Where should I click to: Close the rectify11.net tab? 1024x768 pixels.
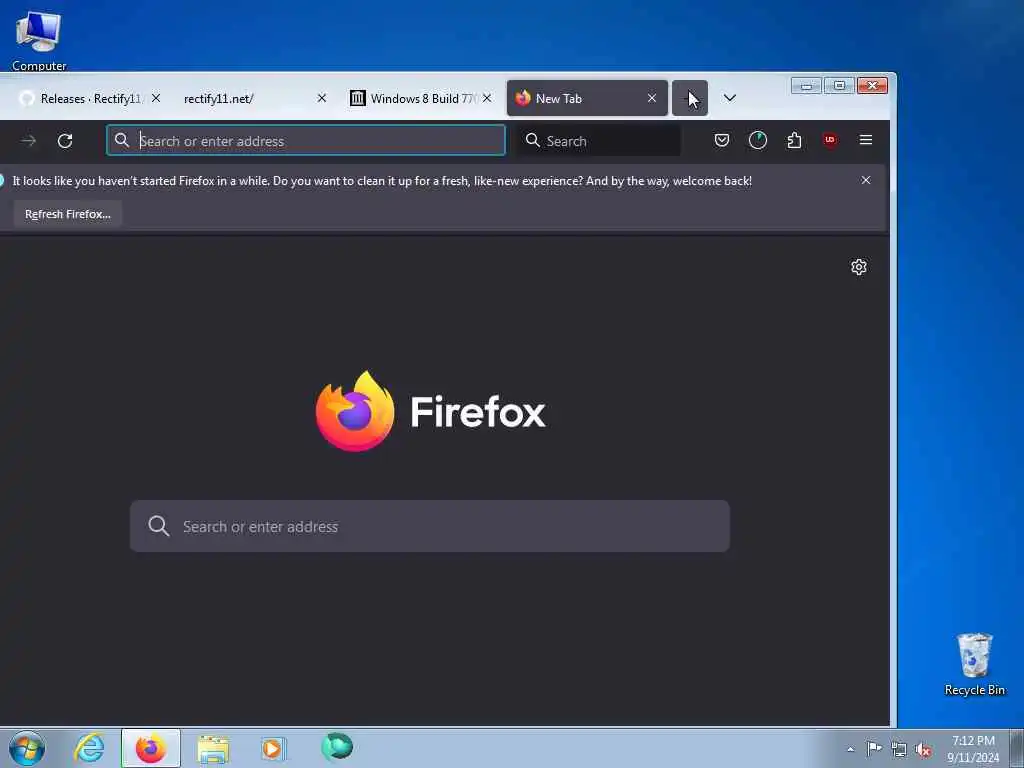[321, 98]
